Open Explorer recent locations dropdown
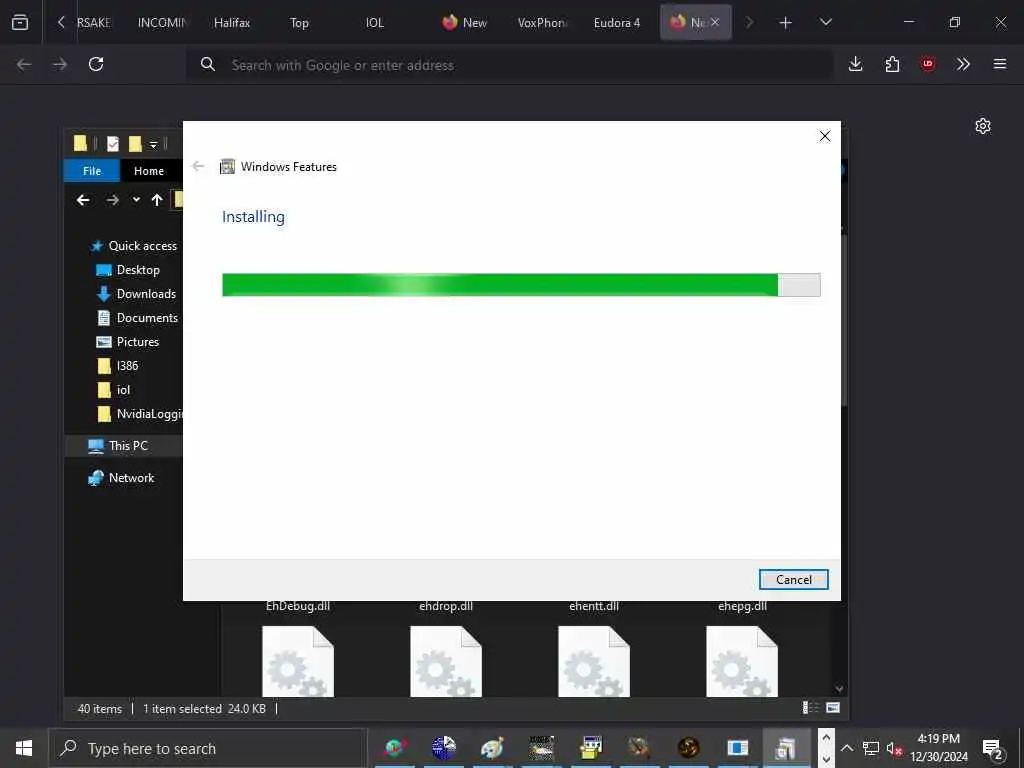This screenshot has width=1024, height=768. pos(136,200)
